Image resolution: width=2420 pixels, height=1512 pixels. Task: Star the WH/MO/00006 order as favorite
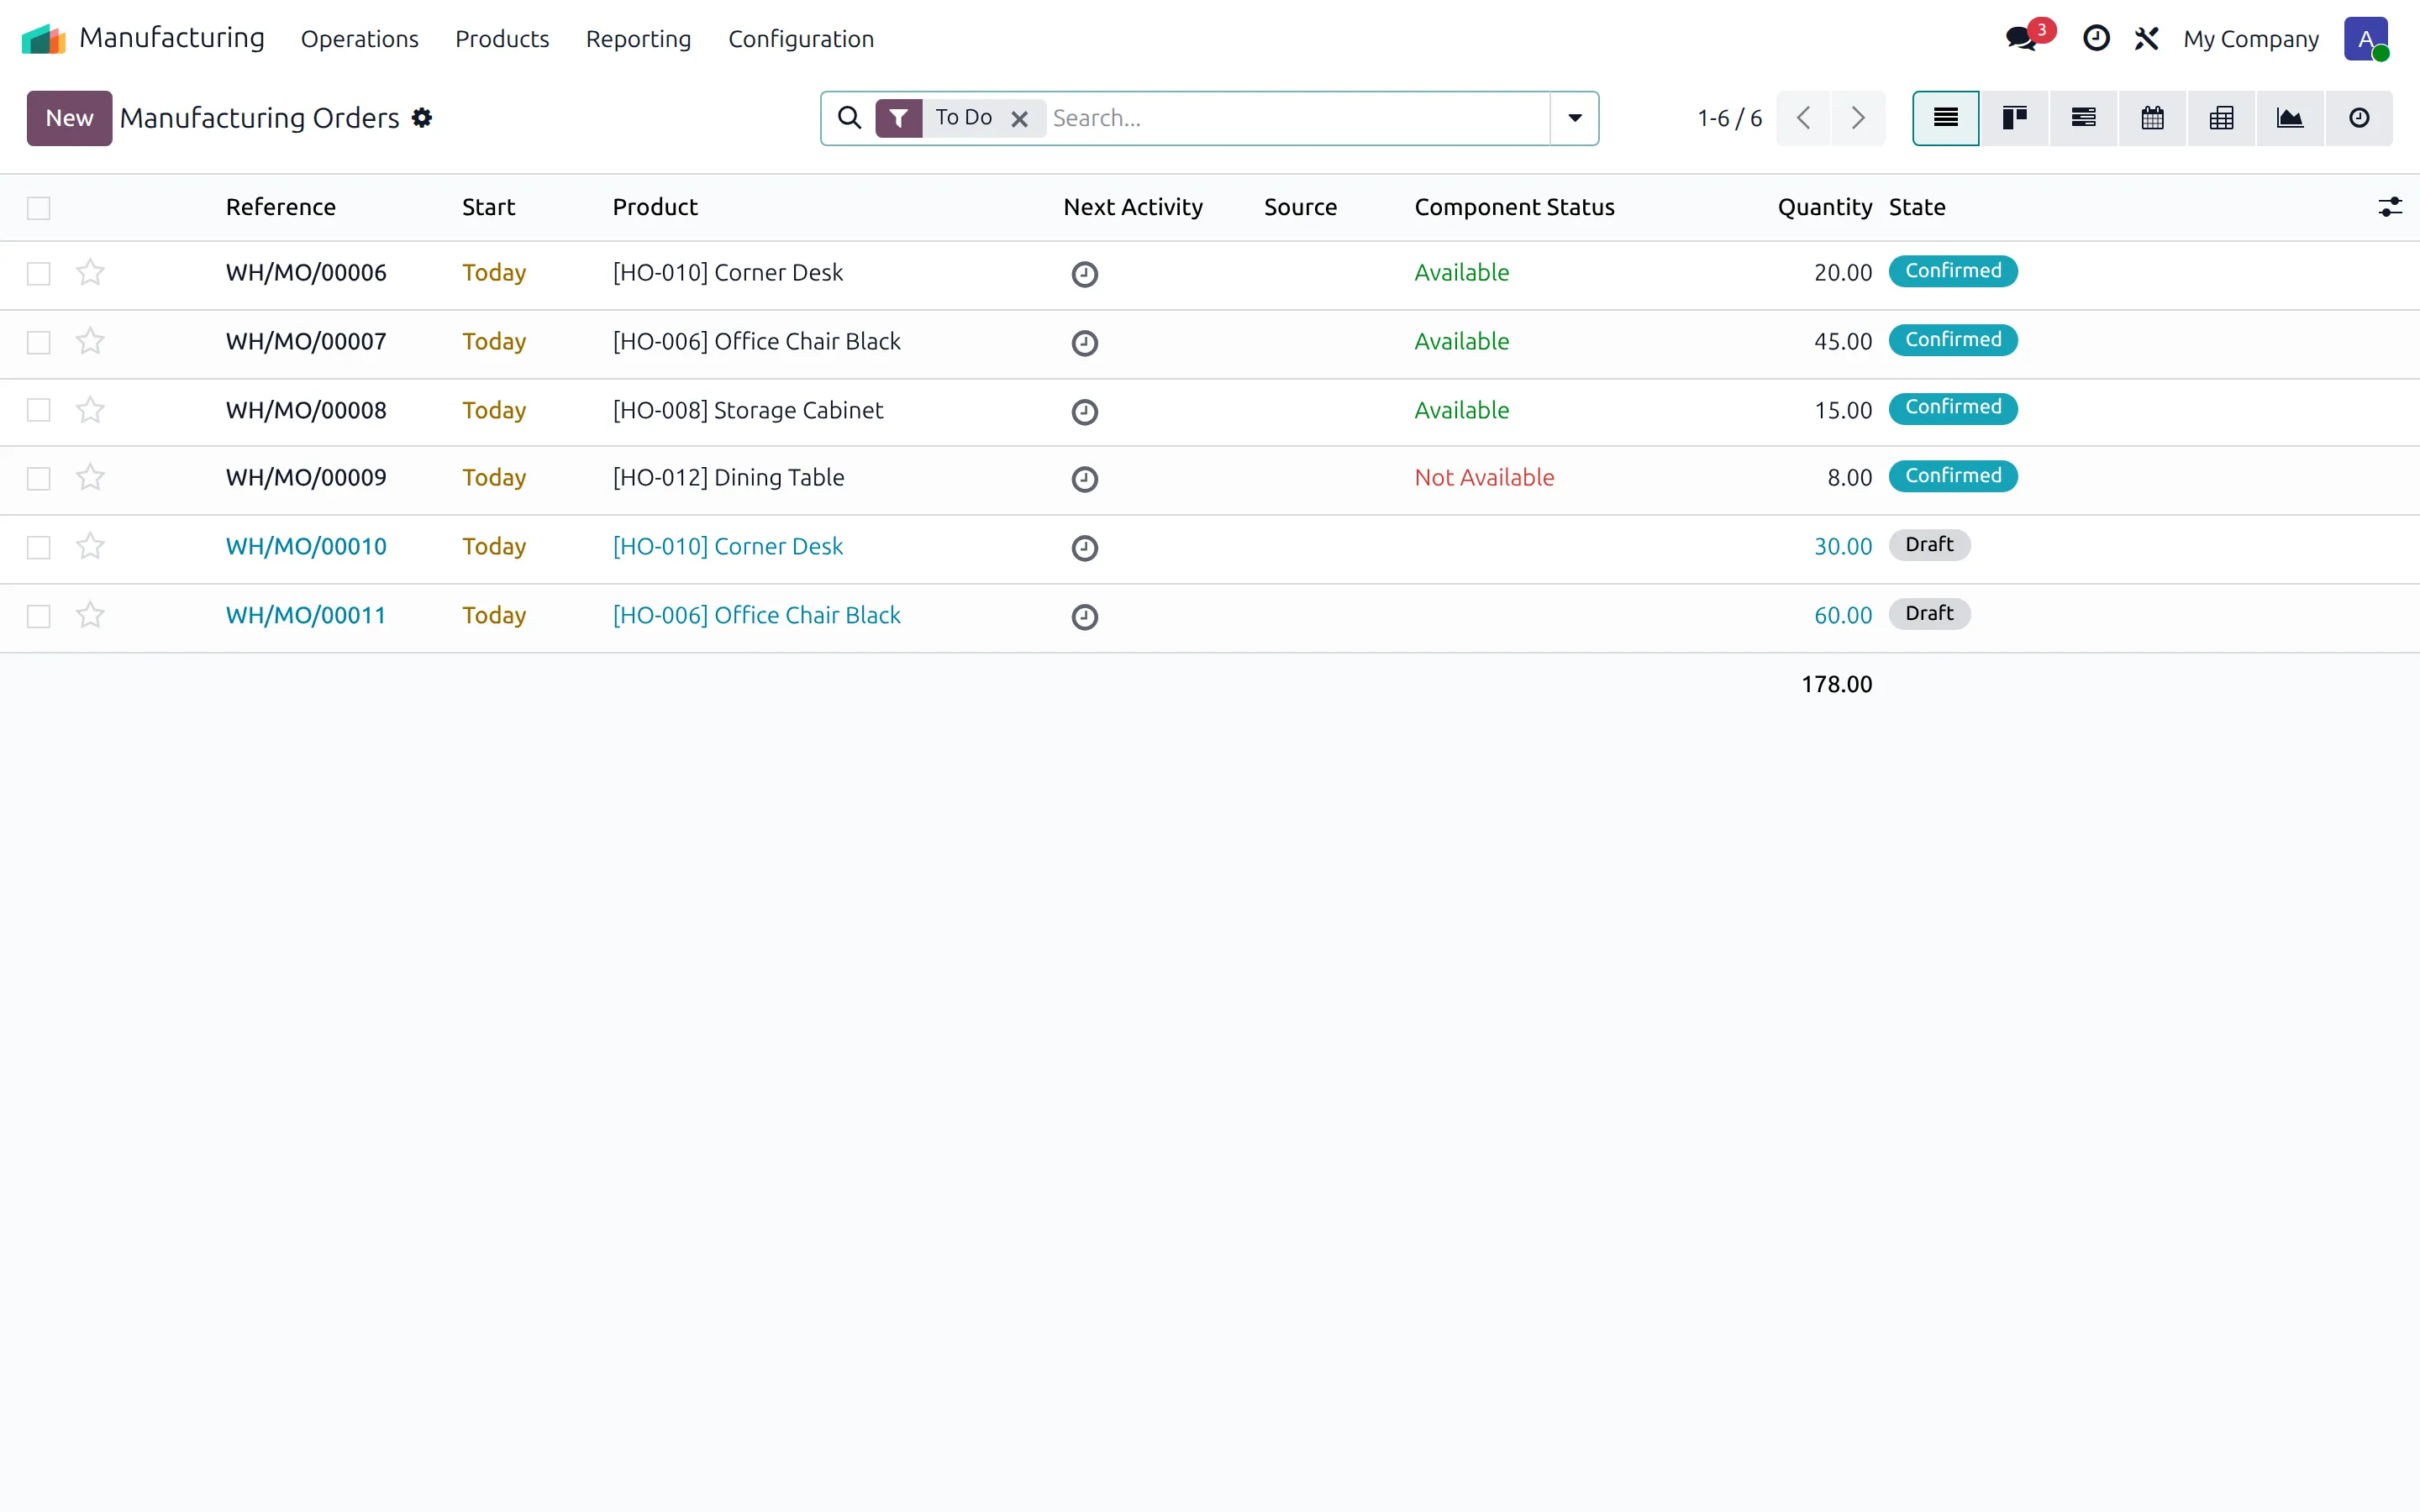[90, 272]
